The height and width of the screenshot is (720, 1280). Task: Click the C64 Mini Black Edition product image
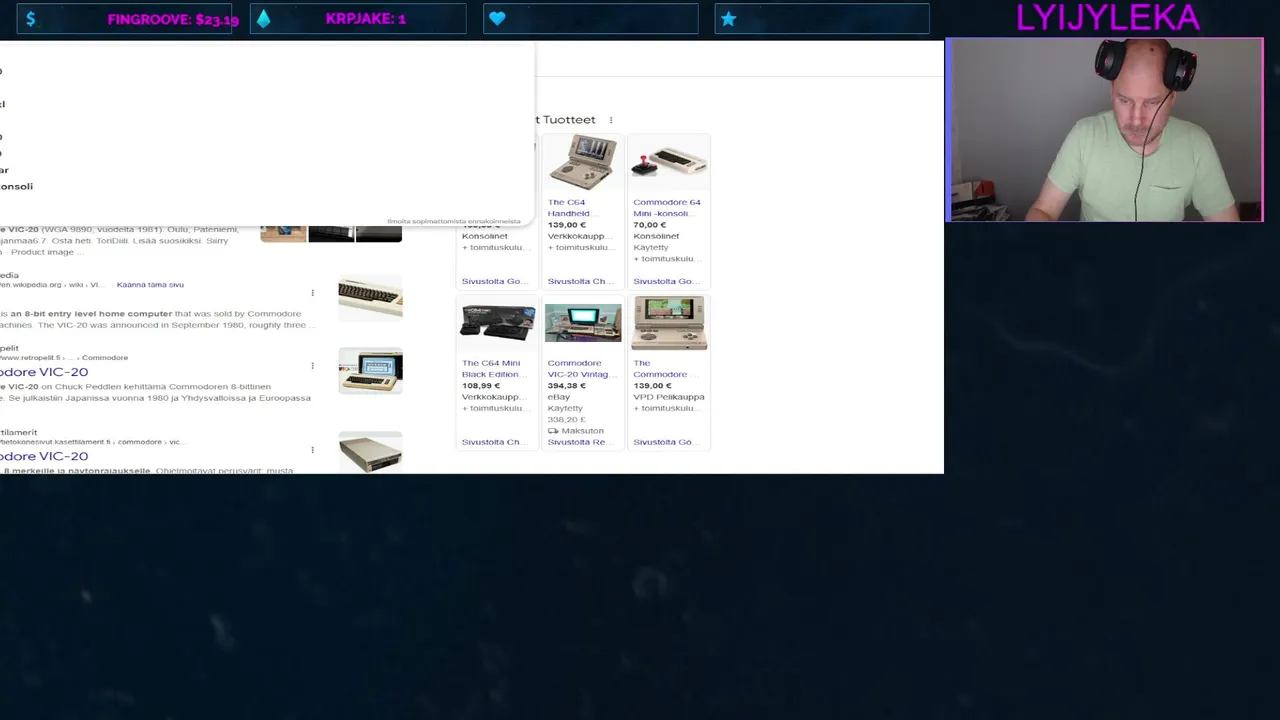pyautogui.click(x=497, y=323)
